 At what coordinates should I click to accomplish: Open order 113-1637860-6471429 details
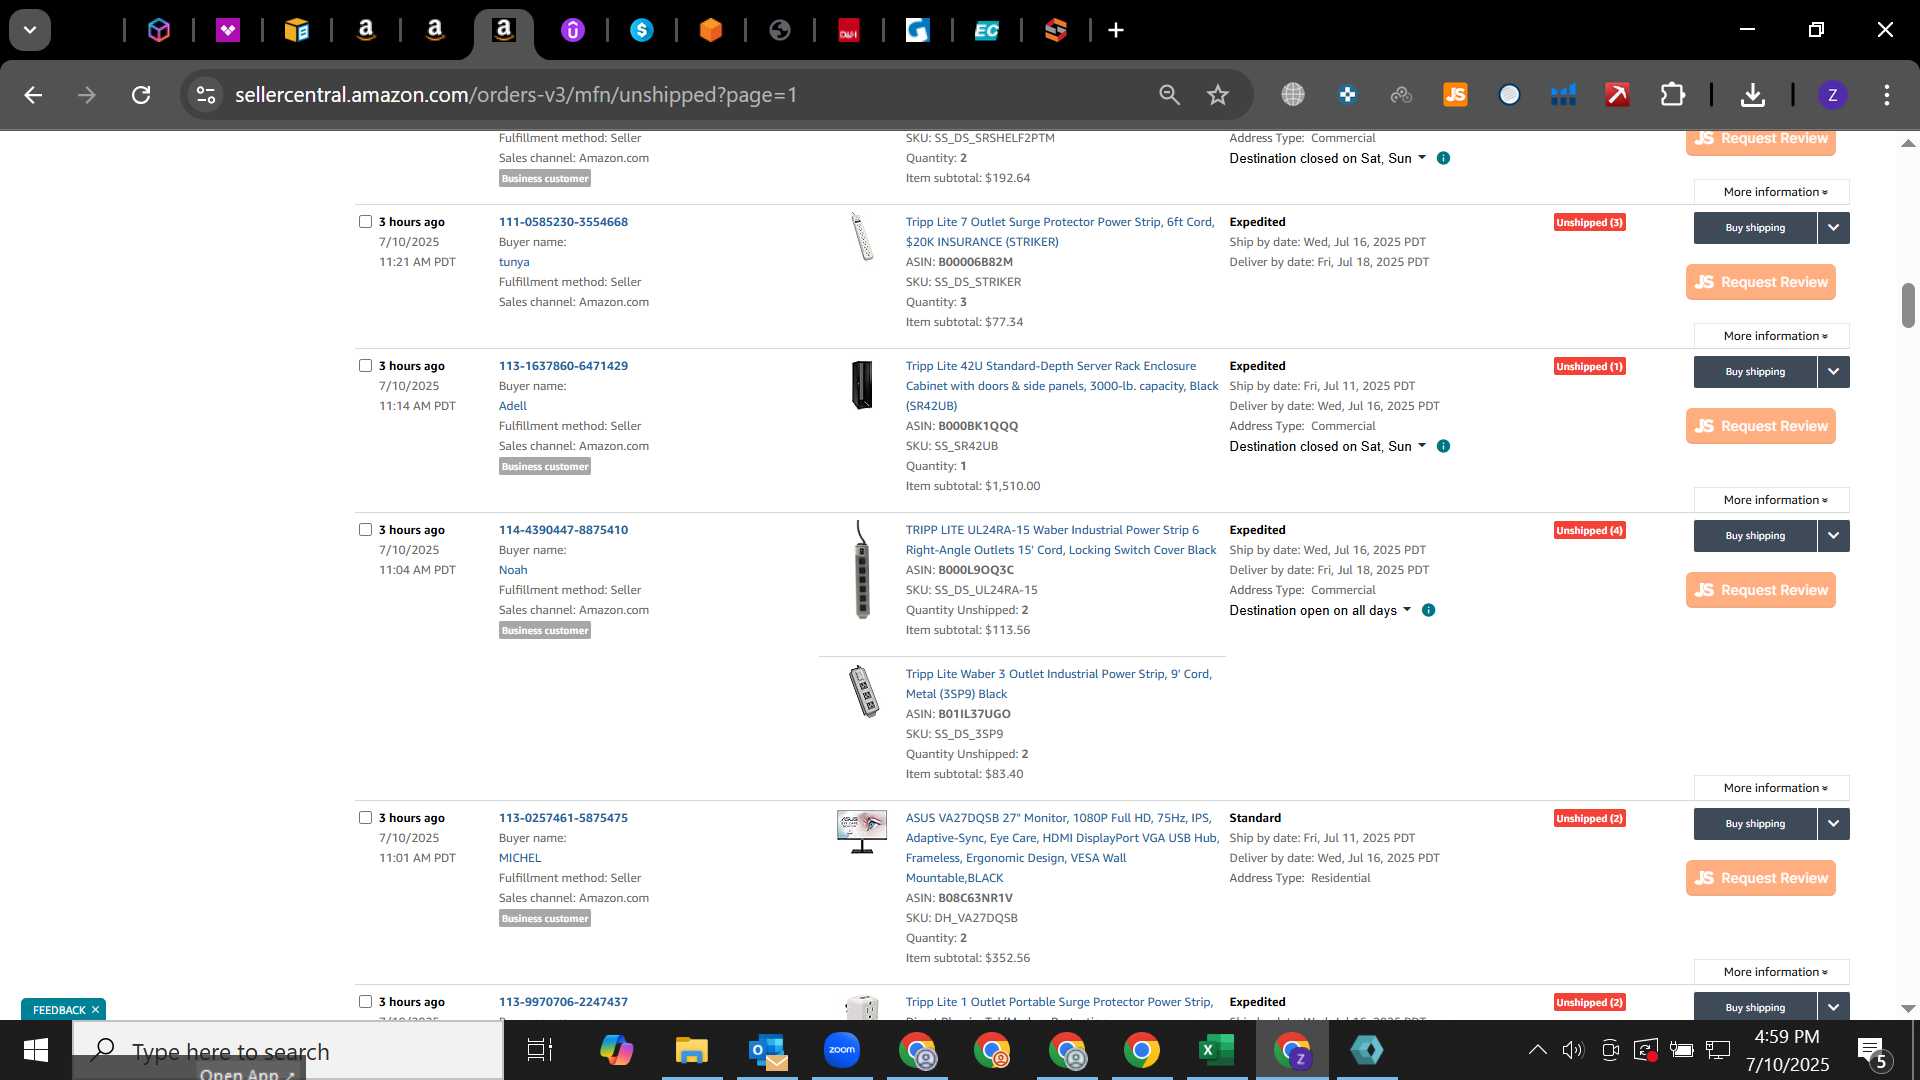pyautogui.click(x=563, y=366)
